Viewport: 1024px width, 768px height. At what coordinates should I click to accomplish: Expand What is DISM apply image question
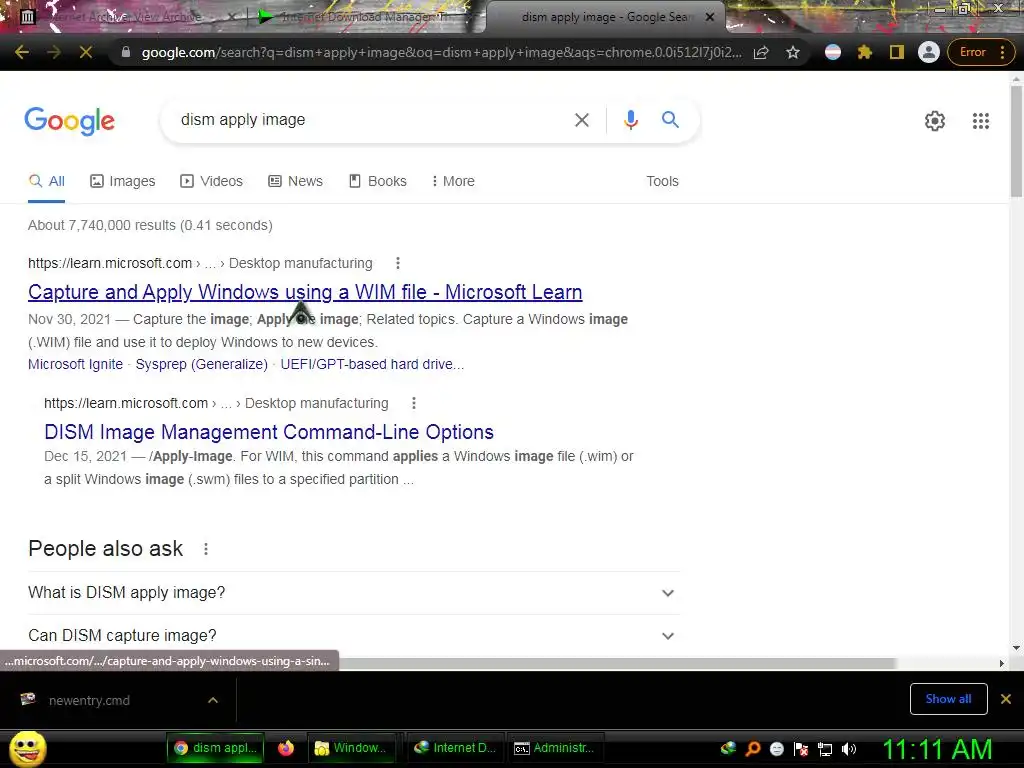(x=353, y=593)
